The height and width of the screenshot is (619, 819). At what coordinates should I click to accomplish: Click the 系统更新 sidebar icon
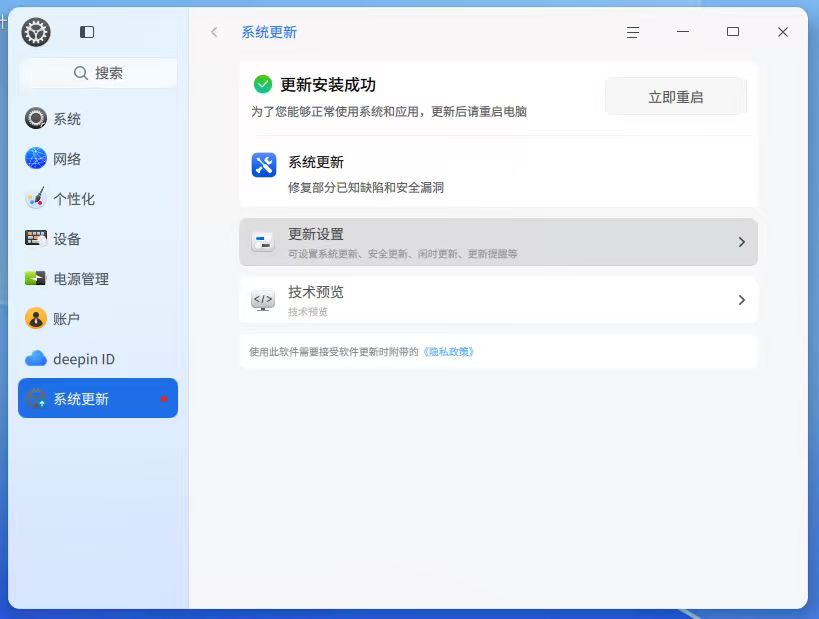(36, 399)
